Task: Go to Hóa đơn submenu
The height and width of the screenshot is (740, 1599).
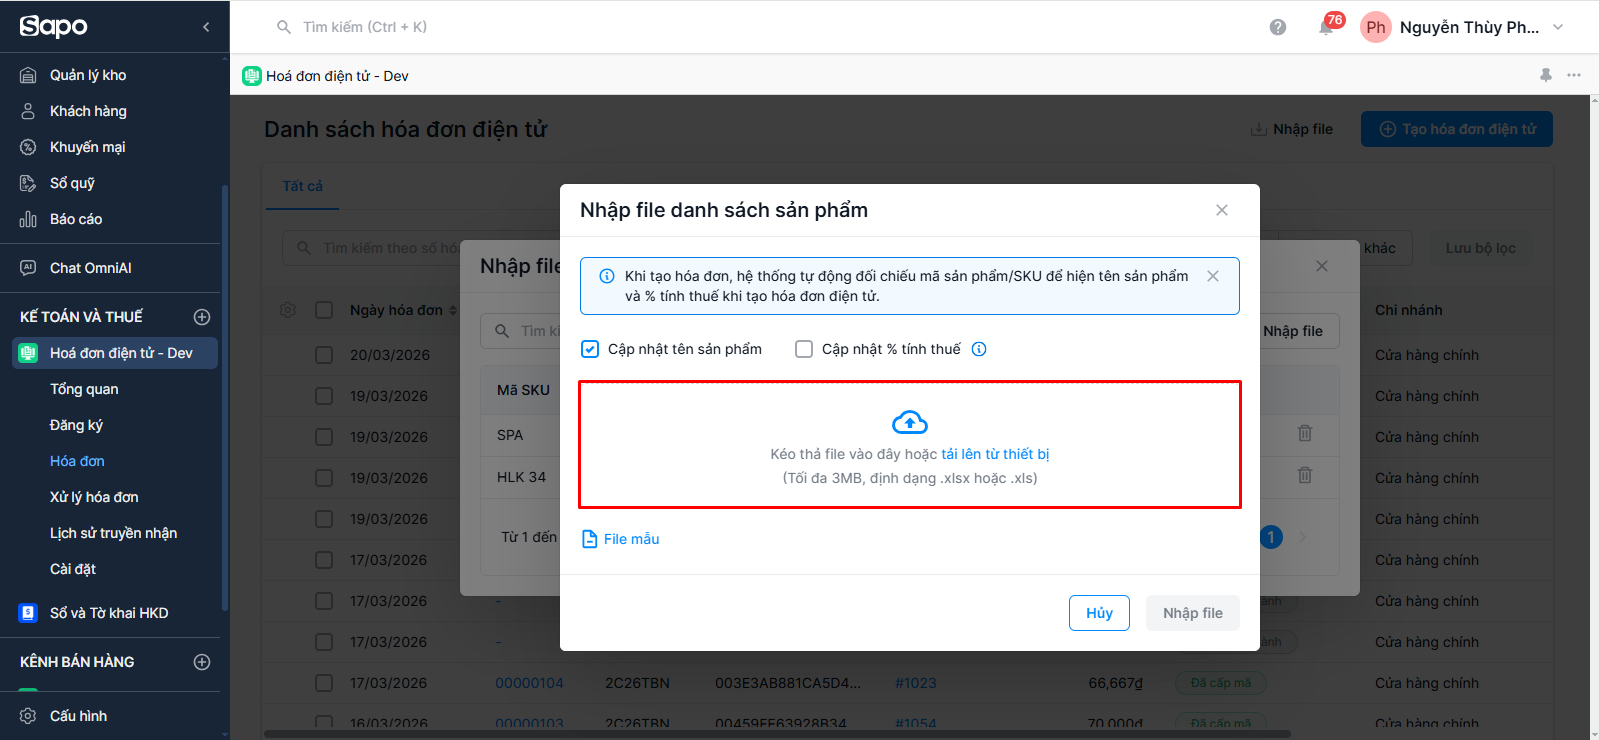Action: click(77, 461)
